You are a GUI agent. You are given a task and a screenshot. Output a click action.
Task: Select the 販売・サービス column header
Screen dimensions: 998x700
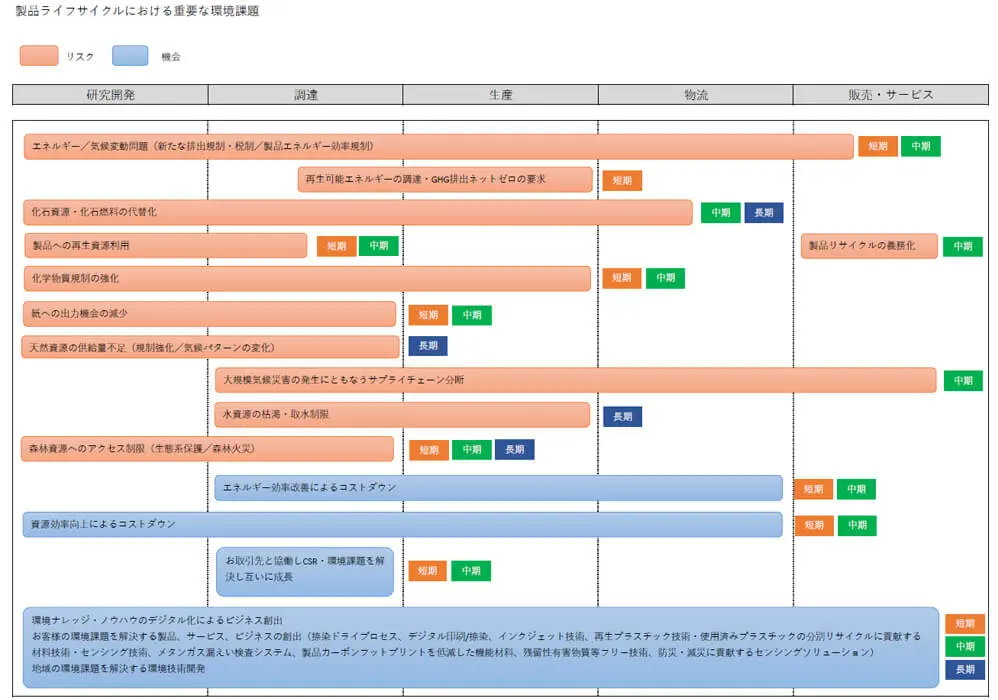(x=890, y=95)
